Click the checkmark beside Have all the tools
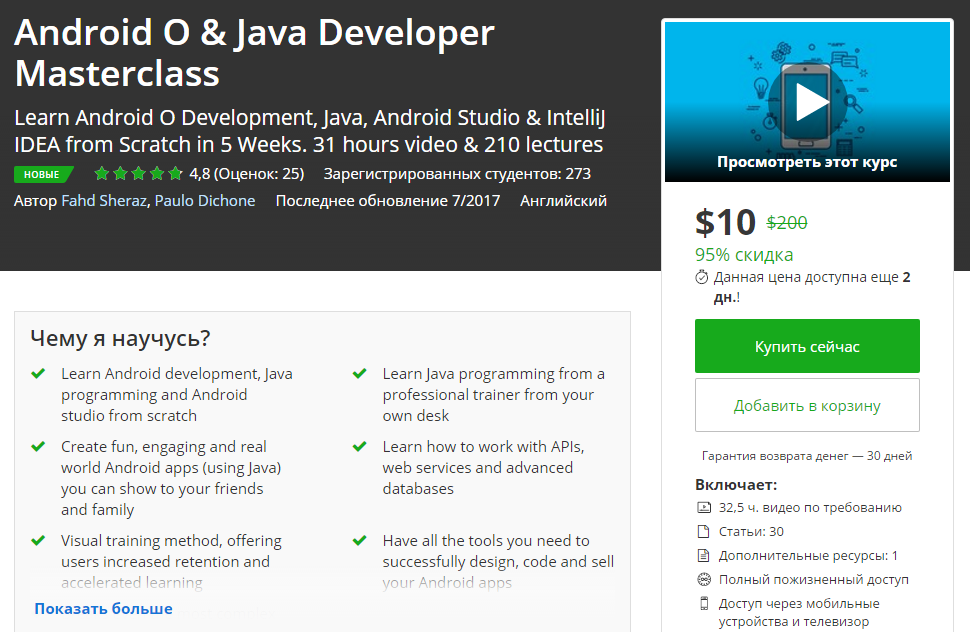 tap(359, 540)
